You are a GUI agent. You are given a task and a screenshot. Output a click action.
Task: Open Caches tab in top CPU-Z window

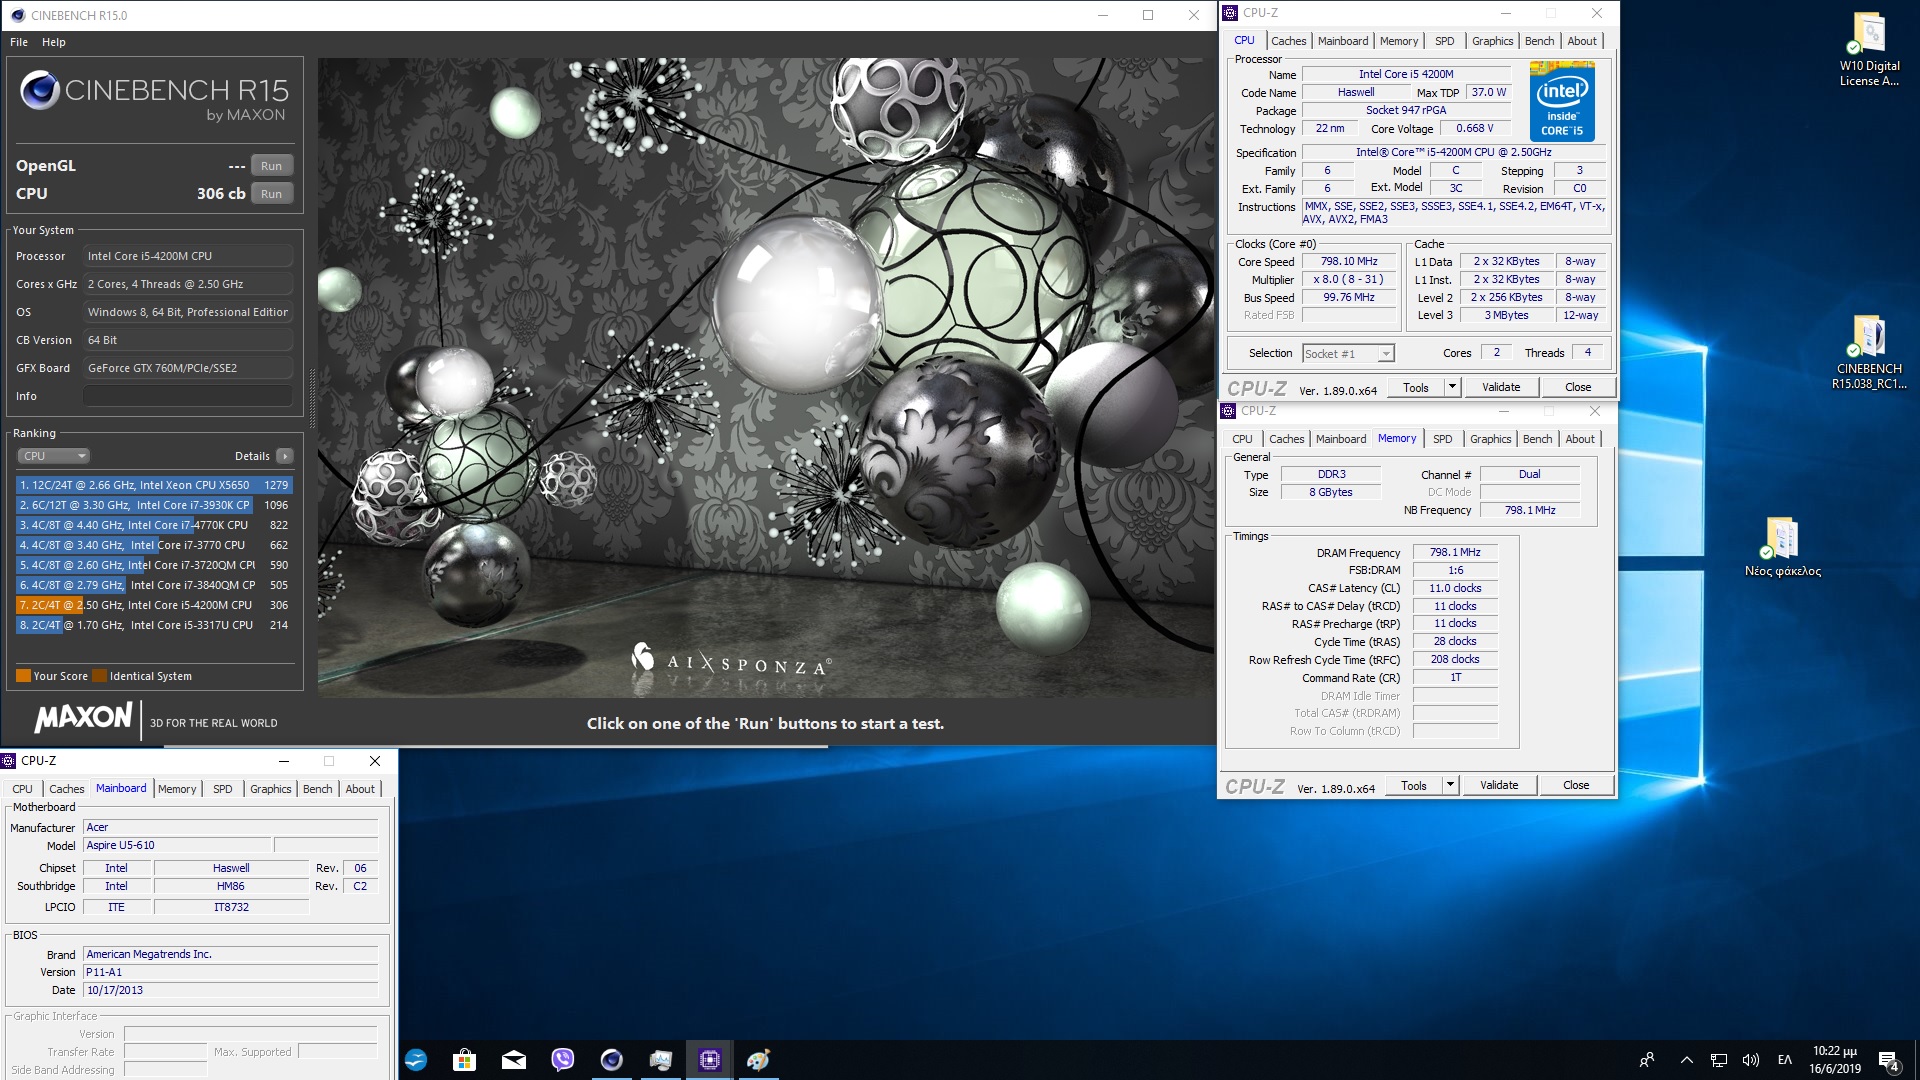click(1288, 41)
